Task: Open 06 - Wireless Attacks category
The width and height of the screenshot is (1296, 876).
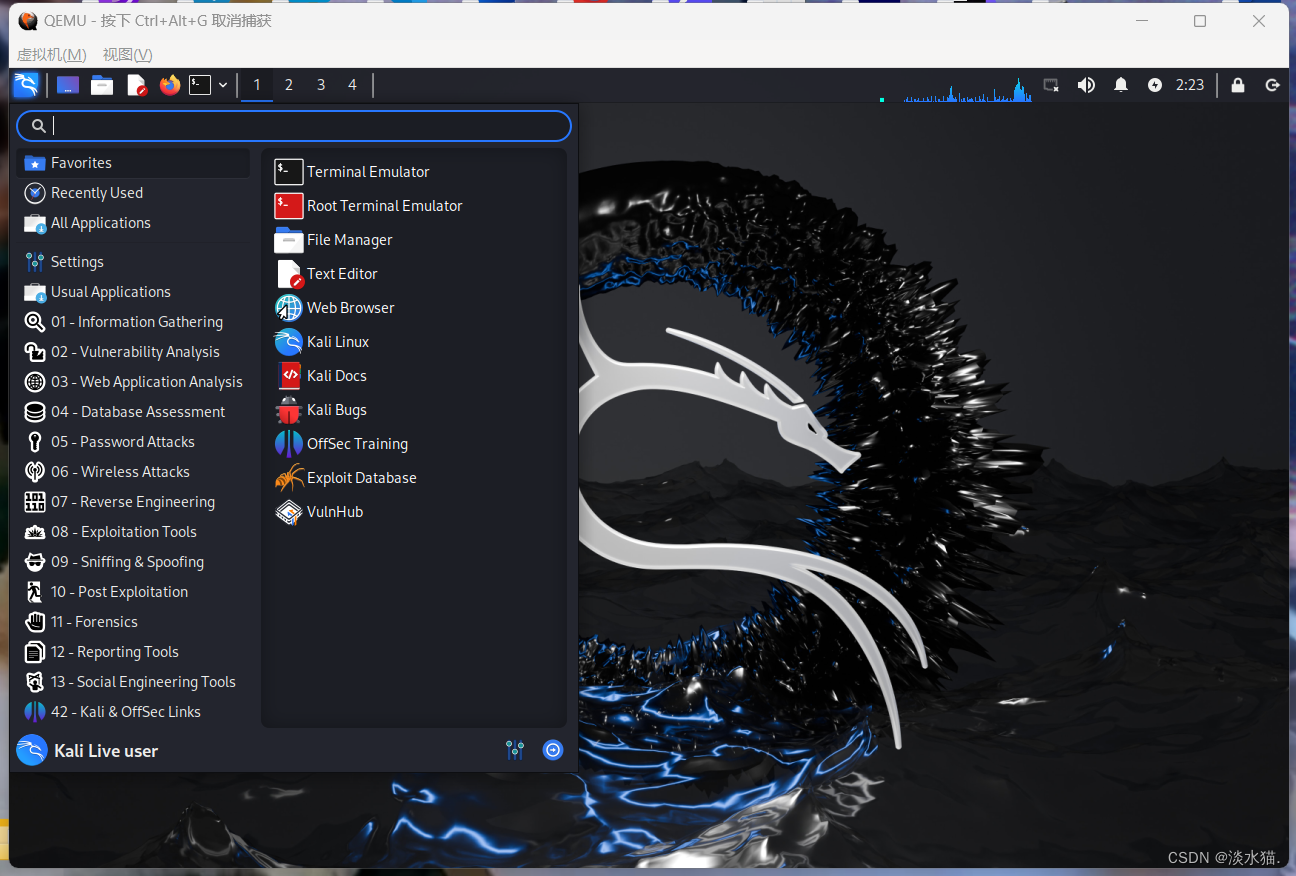Action: click(x=133, y=472)
